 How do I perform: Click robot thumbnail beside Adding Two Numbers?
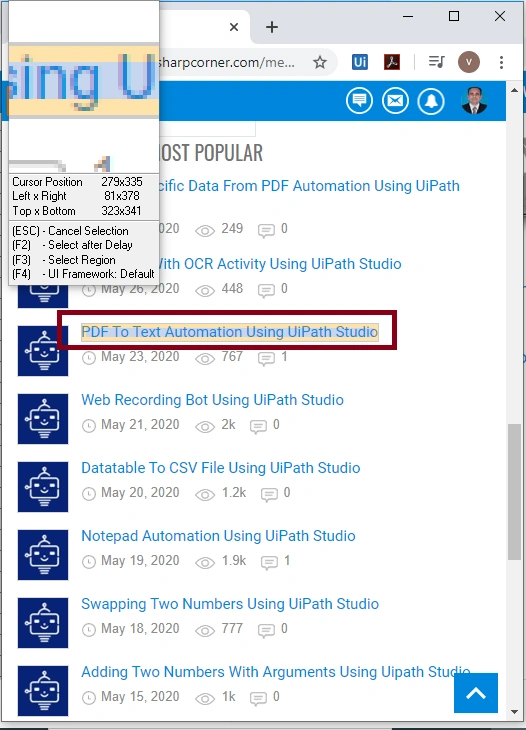pyautogui.click(x=43, y=690)
